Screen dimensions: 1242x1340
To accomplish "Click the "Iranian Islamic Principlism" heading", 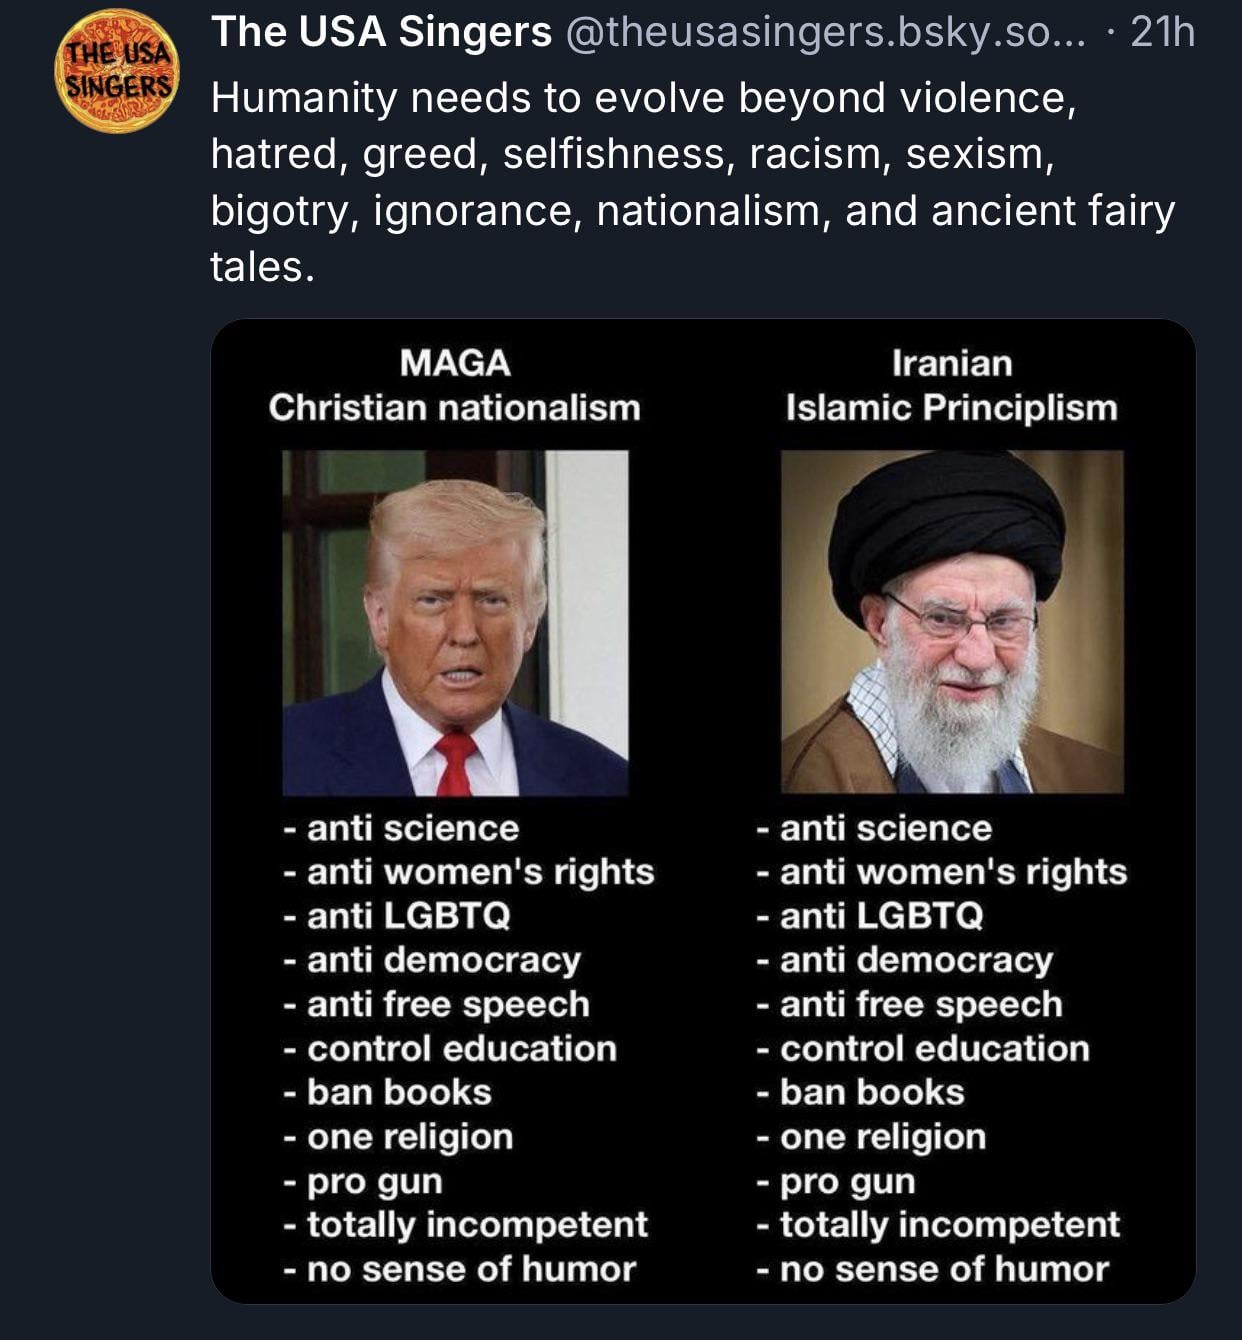I will pos(951,385).
